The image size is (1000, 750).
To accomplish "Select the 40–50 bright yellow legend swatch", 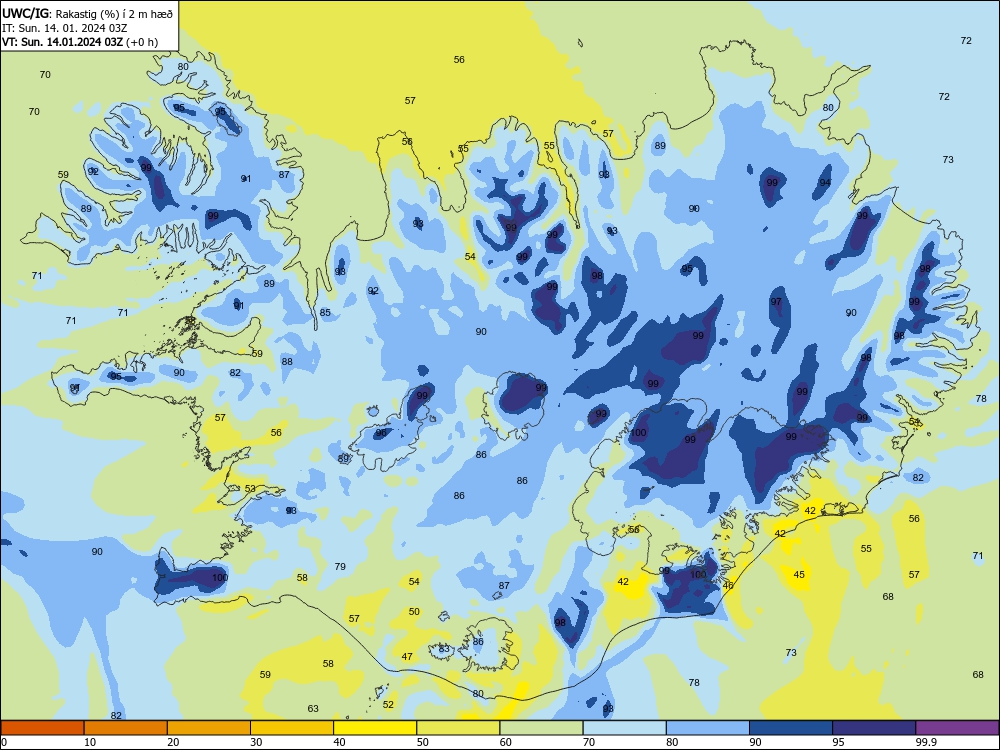I will click(375, 728).
